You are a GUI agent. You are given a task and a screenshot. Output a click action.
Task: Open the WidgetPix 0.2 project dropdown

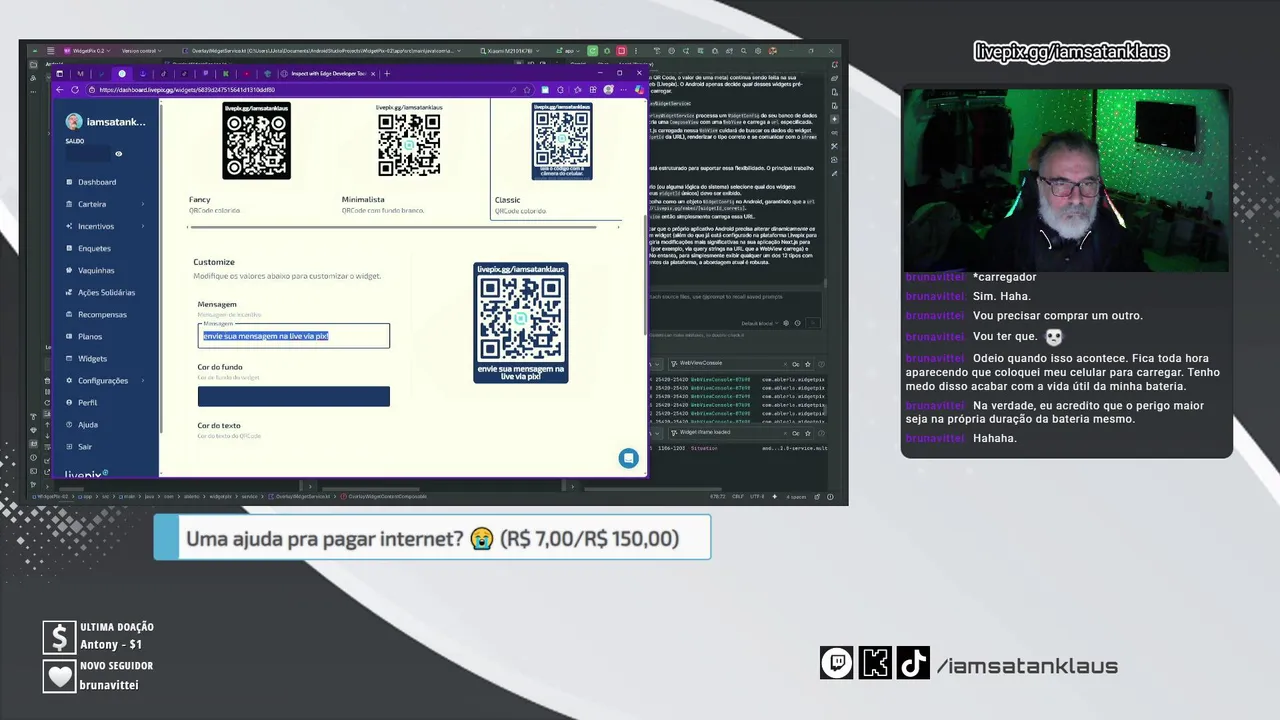[87, 51]
